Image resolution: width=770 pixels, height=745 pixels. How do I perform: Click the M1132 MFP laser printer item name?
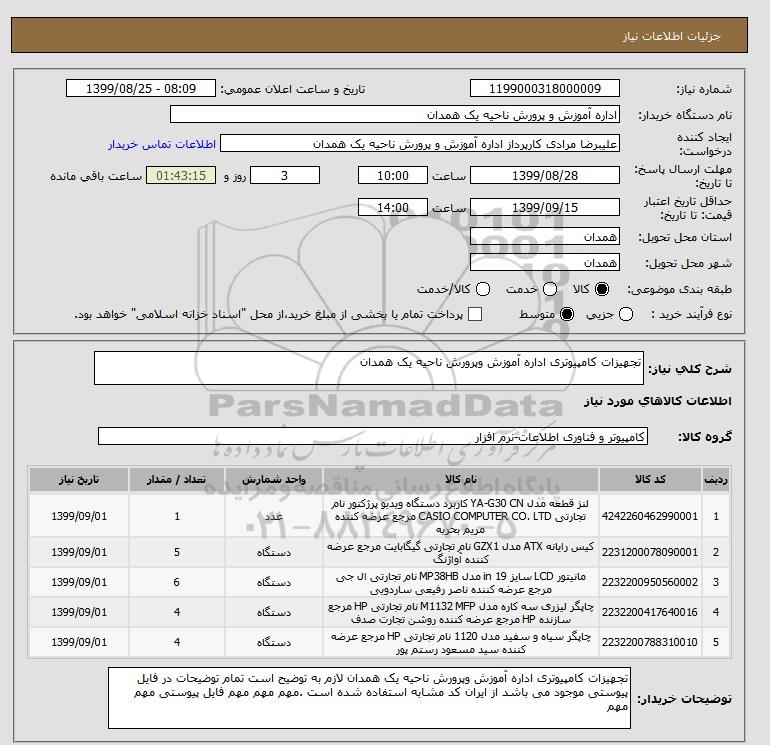(461, 612)
